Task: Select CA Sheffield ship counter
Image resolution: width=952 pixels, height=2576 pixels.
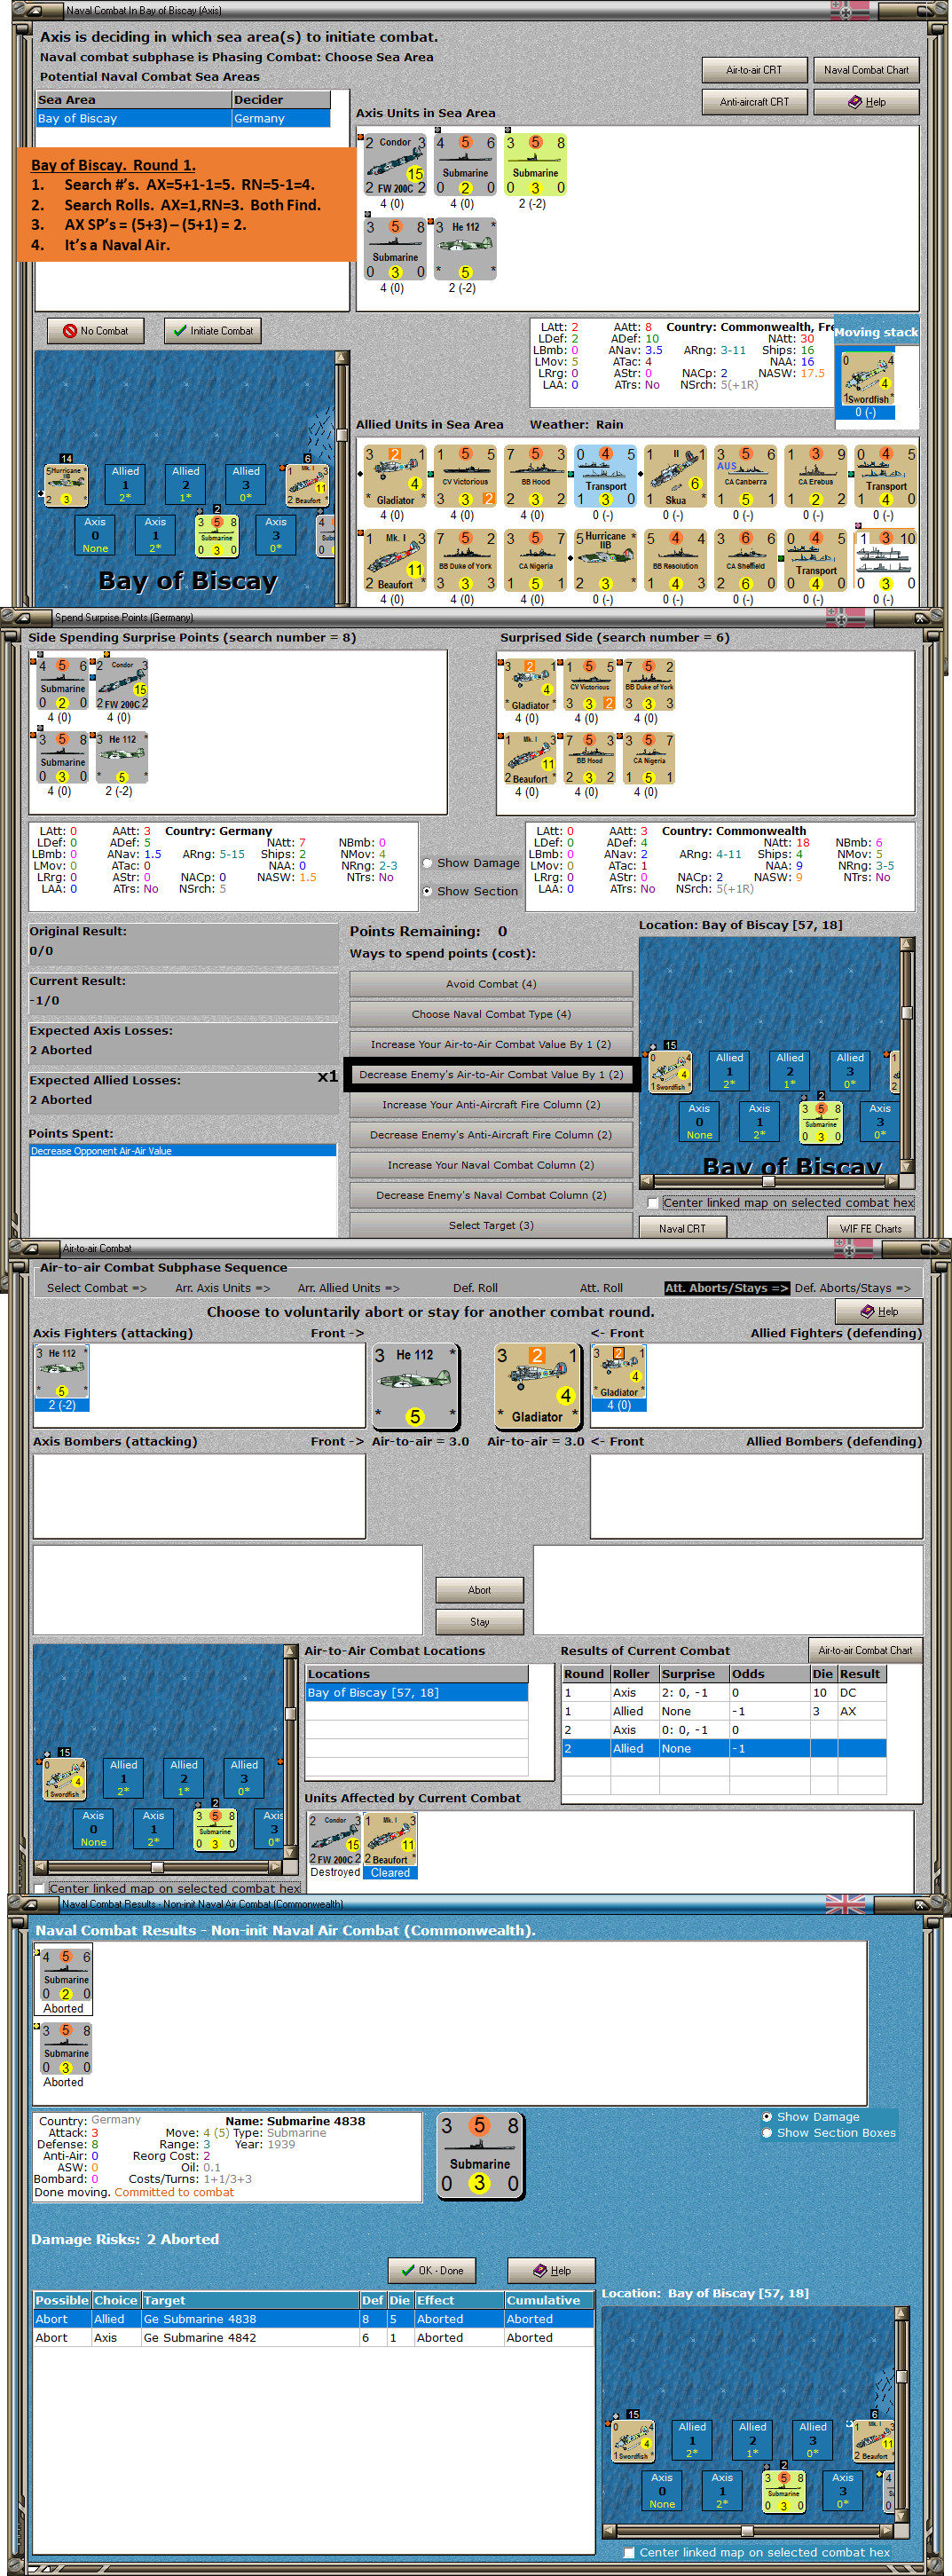Action: coord(745,560)
